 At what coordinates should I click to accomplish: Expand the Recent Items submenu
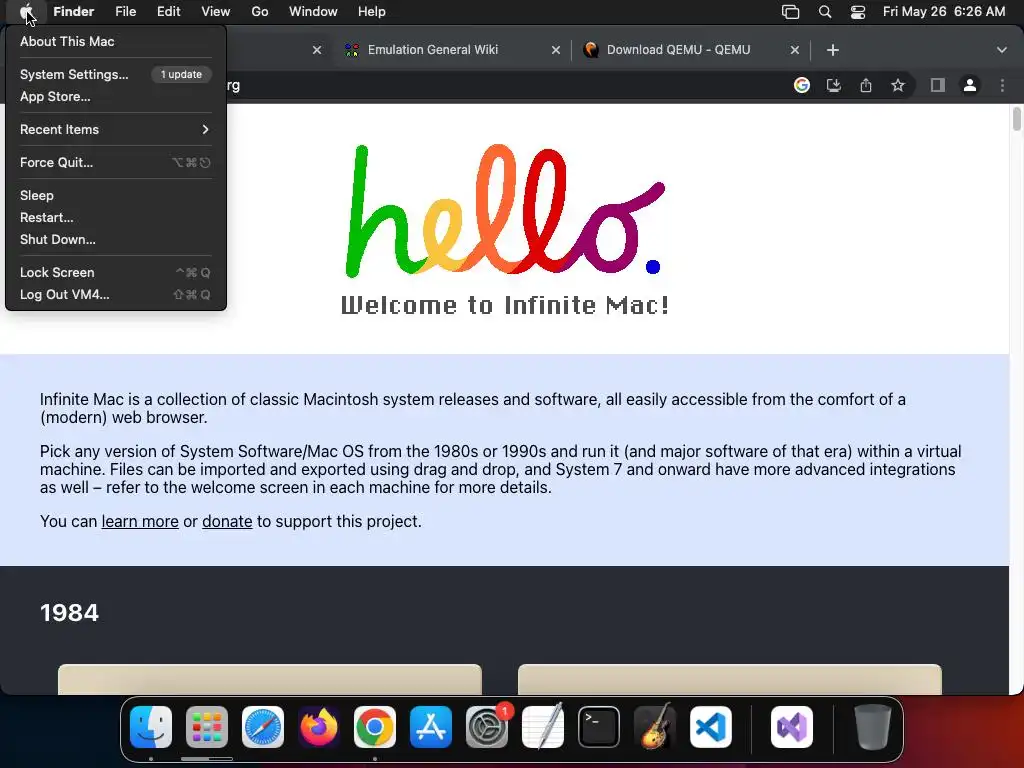116,129
